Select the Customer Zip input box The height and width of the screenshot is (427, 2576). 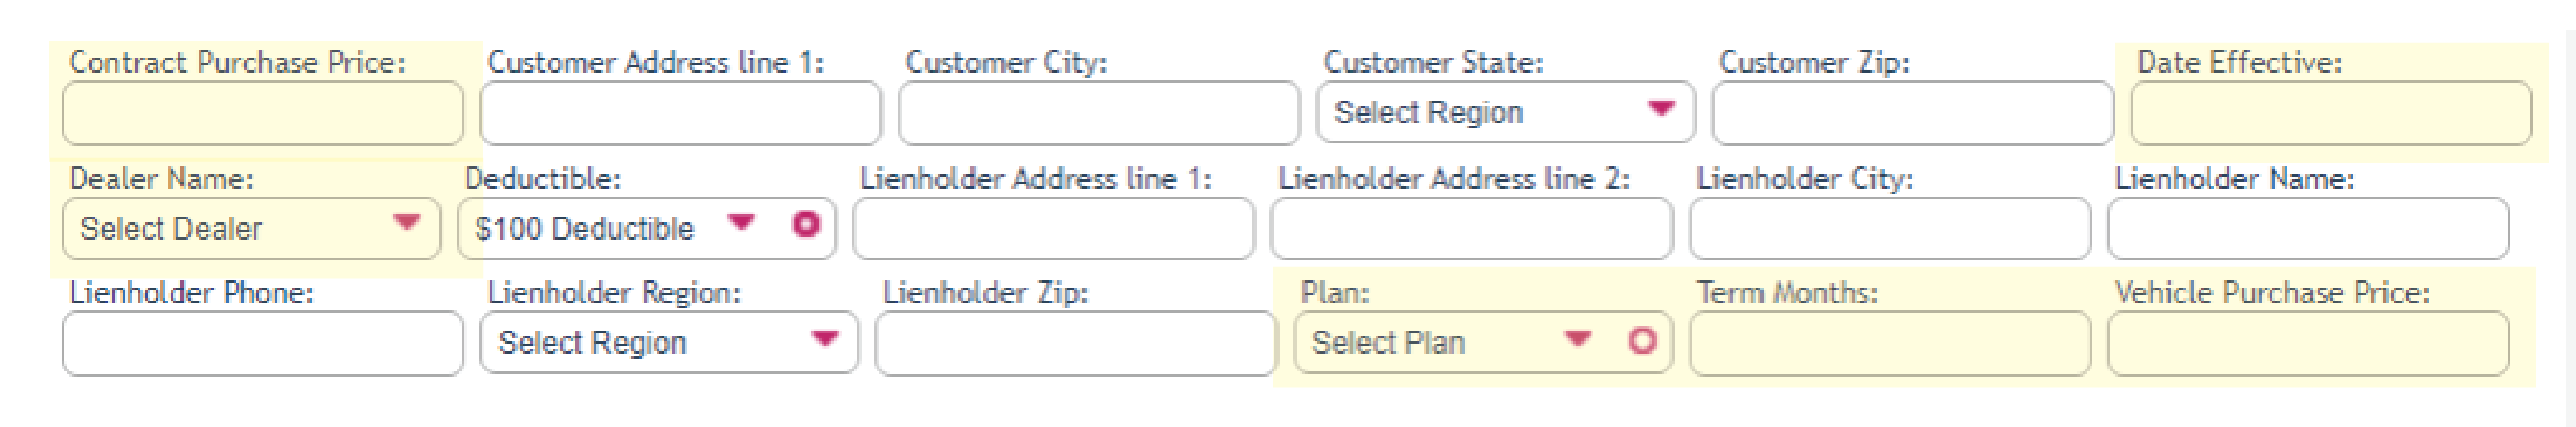[x=1912, y=113]
